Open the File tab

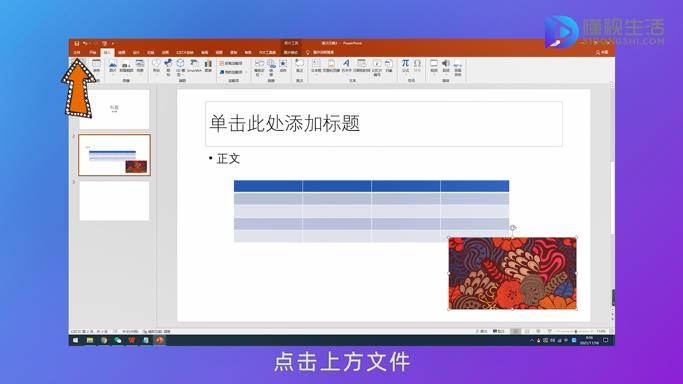(x=77, y=52)
